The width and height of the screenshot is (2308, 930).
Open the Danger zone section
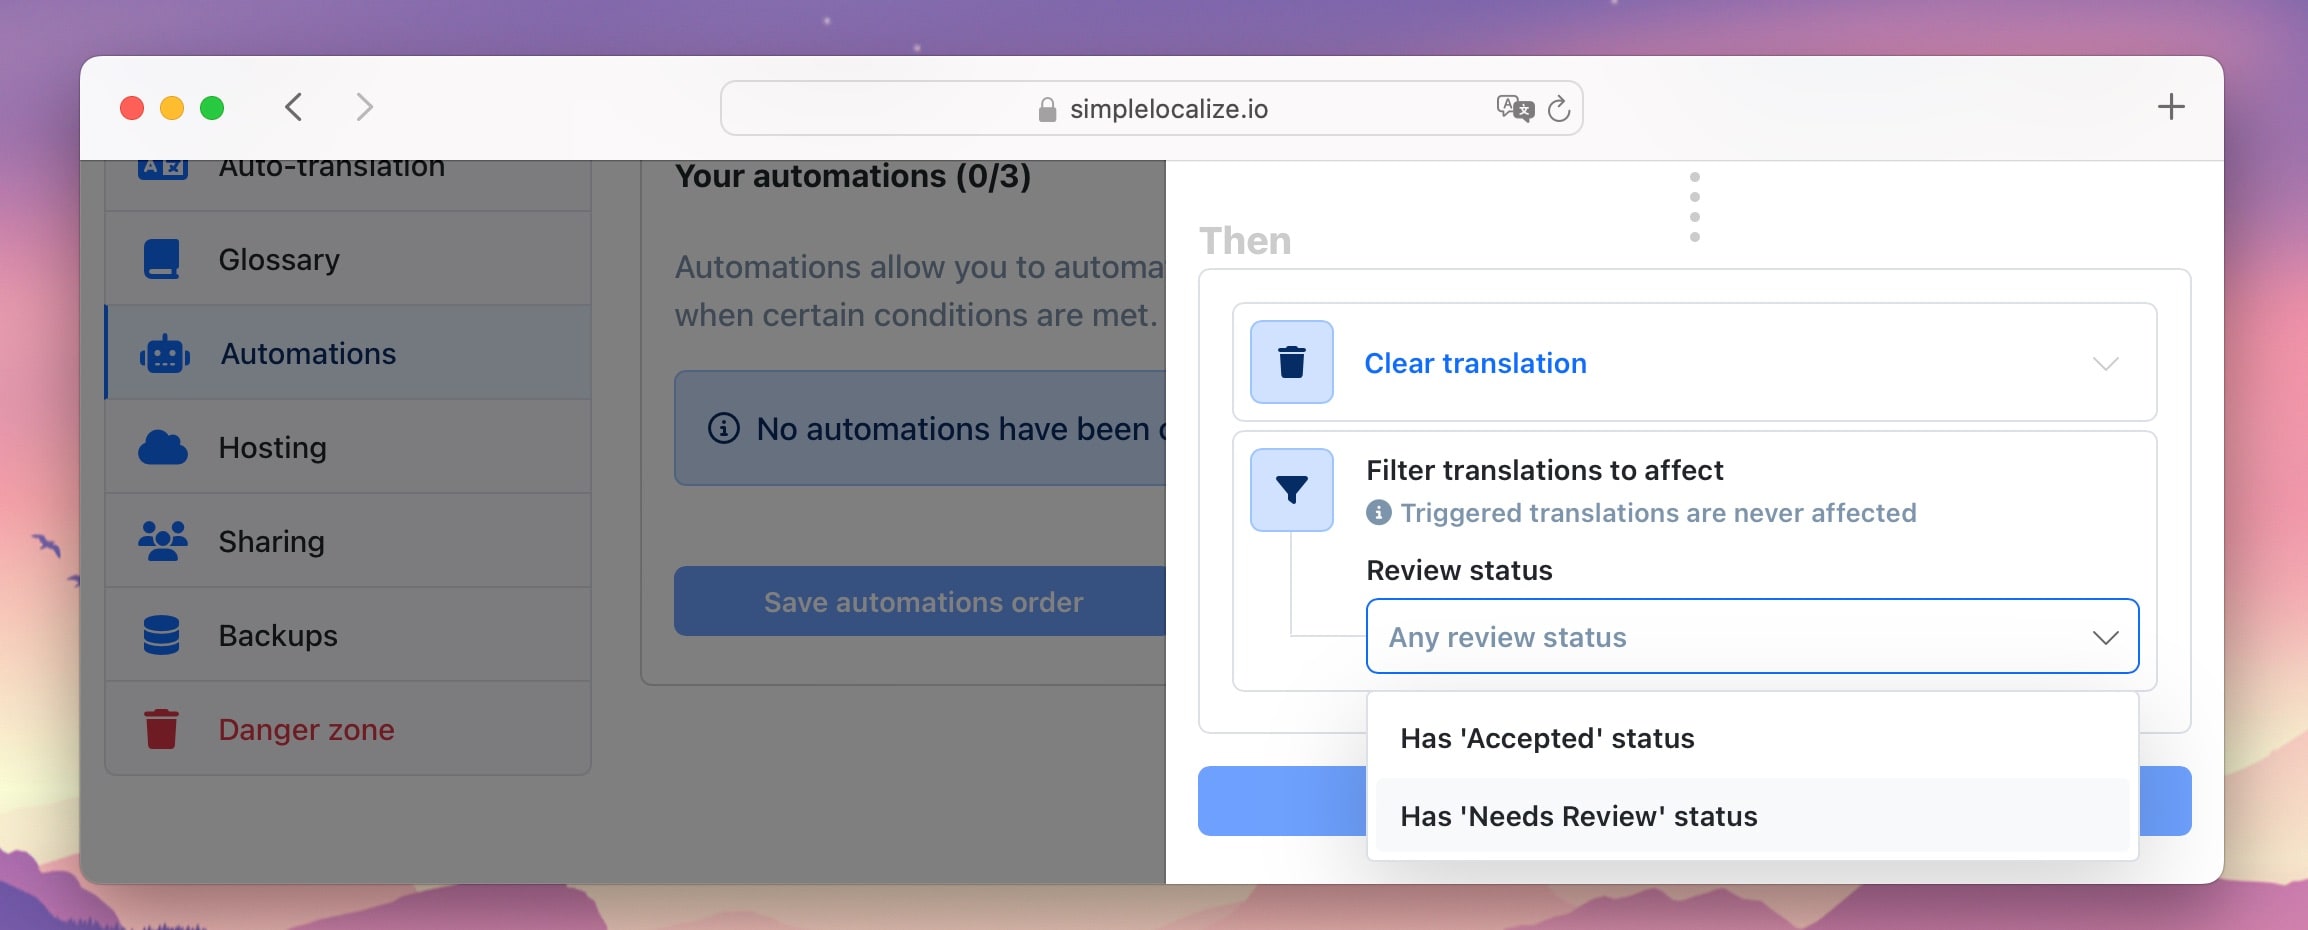tap(348, 729)
